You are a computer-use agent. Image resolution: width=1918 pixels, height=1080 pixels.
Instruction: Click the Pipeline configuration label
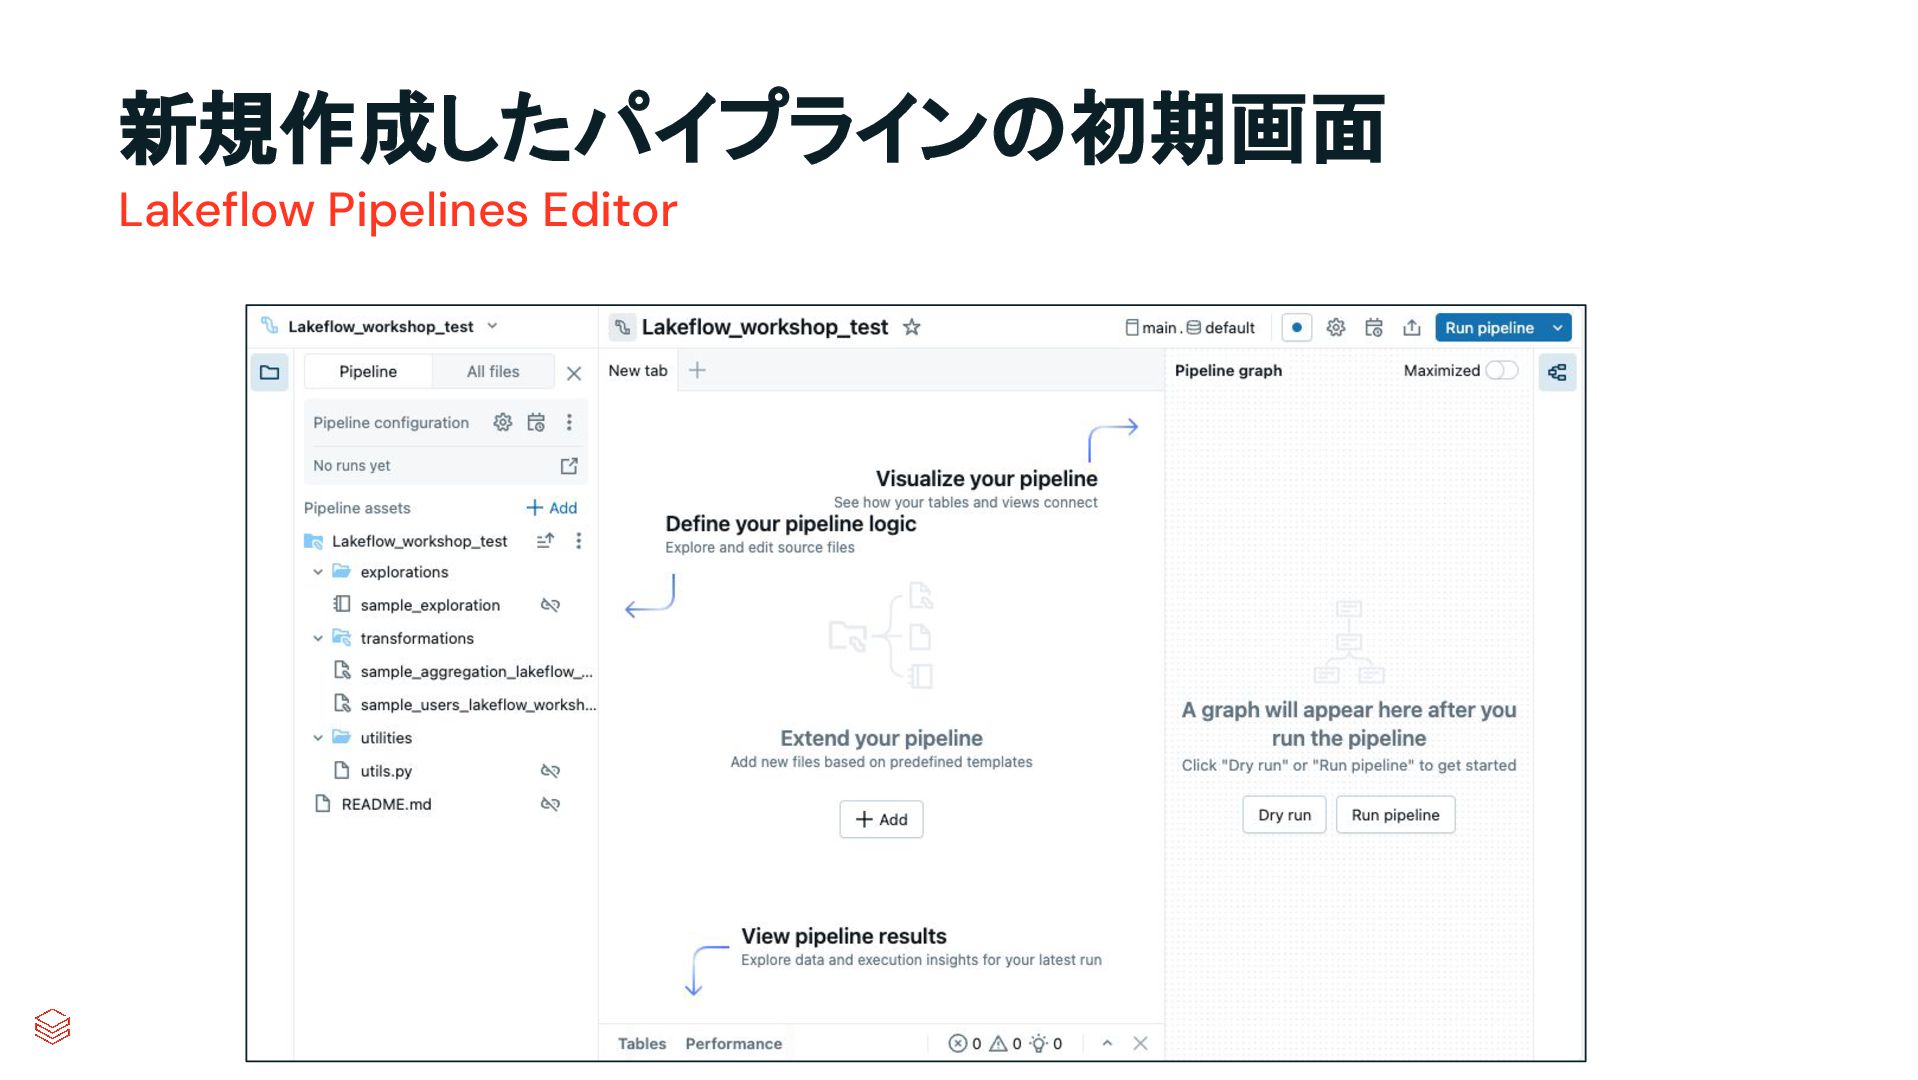[x=391, y=423]
